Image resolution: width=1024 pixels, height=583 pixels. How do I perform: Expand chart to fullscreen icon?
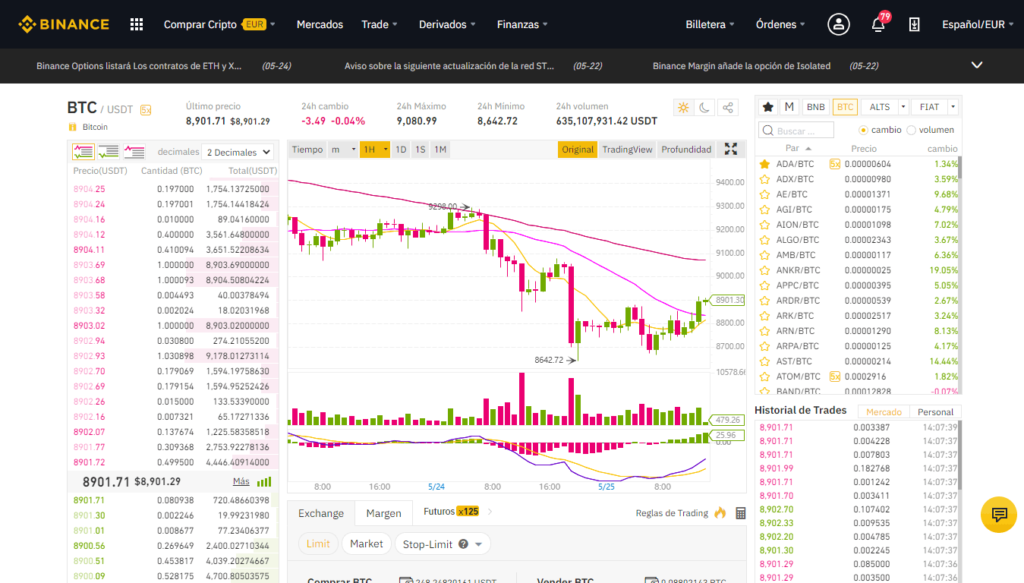tap(731, 150)
